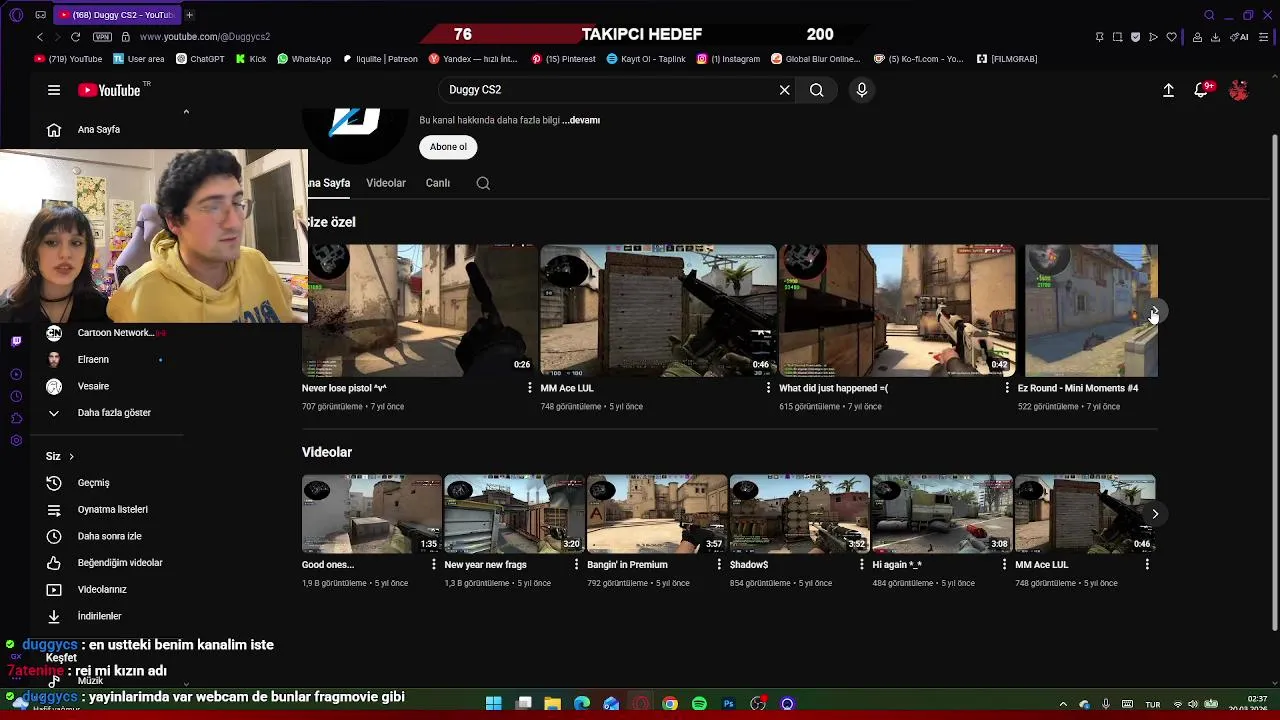The image size is (1280, 720).
Task: Switch to the Canlı channel tab
Action: tap(438, 183)
